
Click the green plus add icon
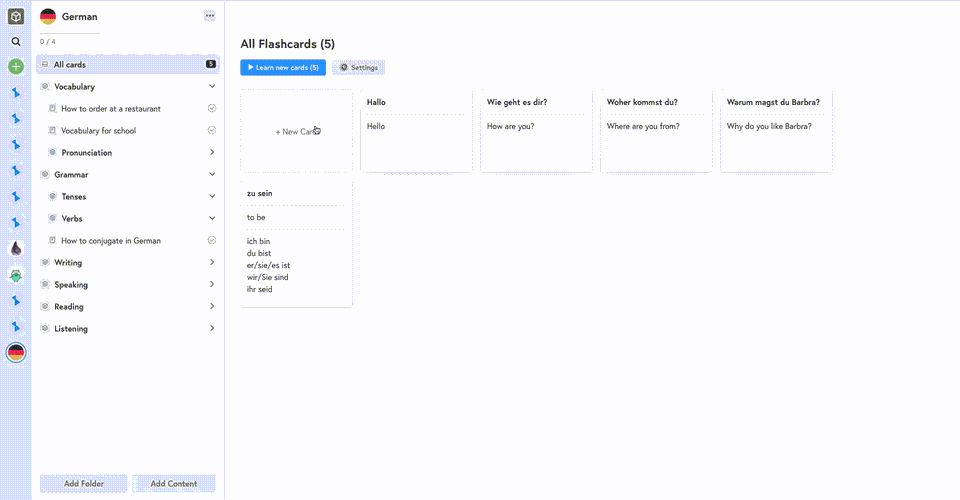pyautogui.click(x=16, y=67)
